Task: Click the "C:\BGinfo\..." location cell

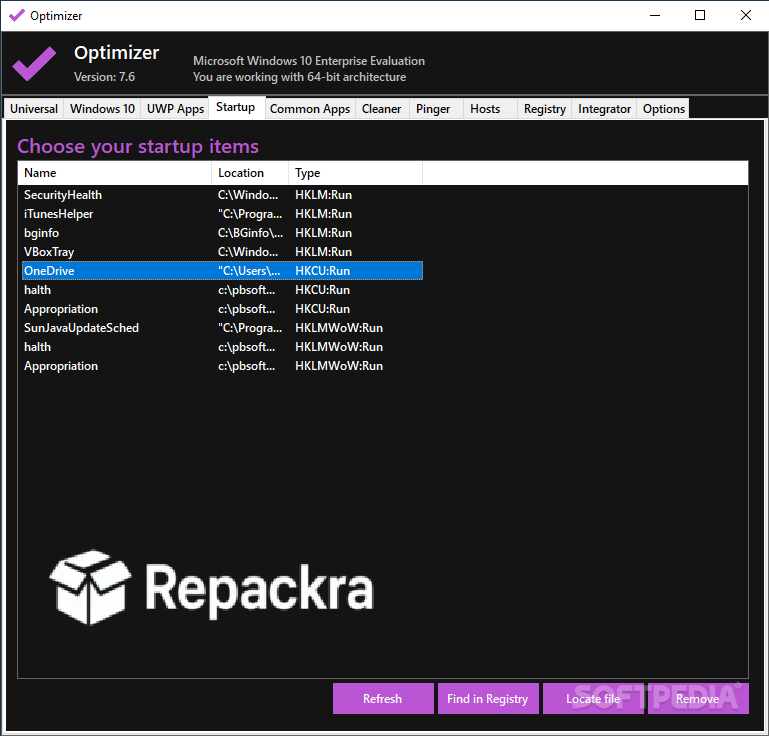Action: coord(250,233)
